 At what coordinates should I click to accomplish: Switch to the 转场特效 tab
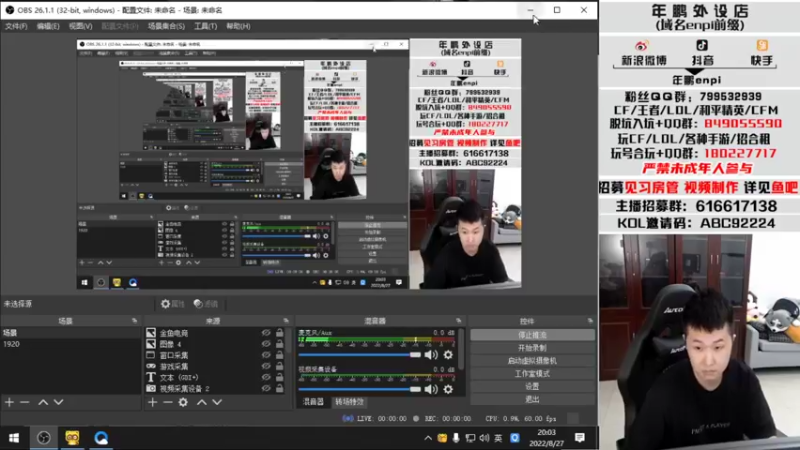(x=349, y=402)
